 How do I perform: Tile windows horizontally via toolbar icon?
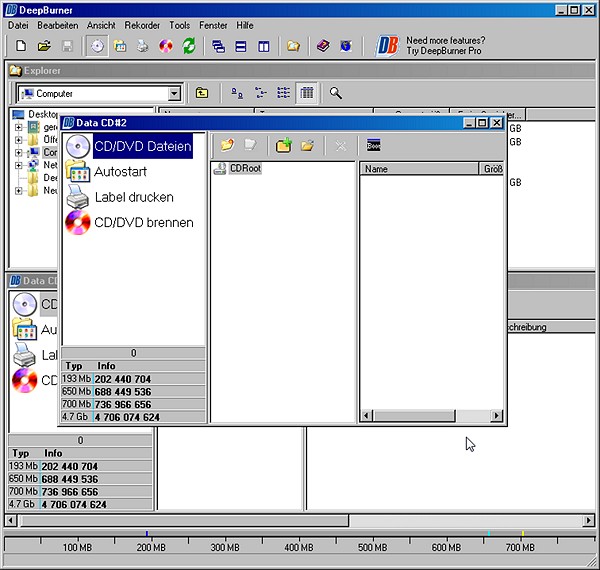(x=241, y=47)
